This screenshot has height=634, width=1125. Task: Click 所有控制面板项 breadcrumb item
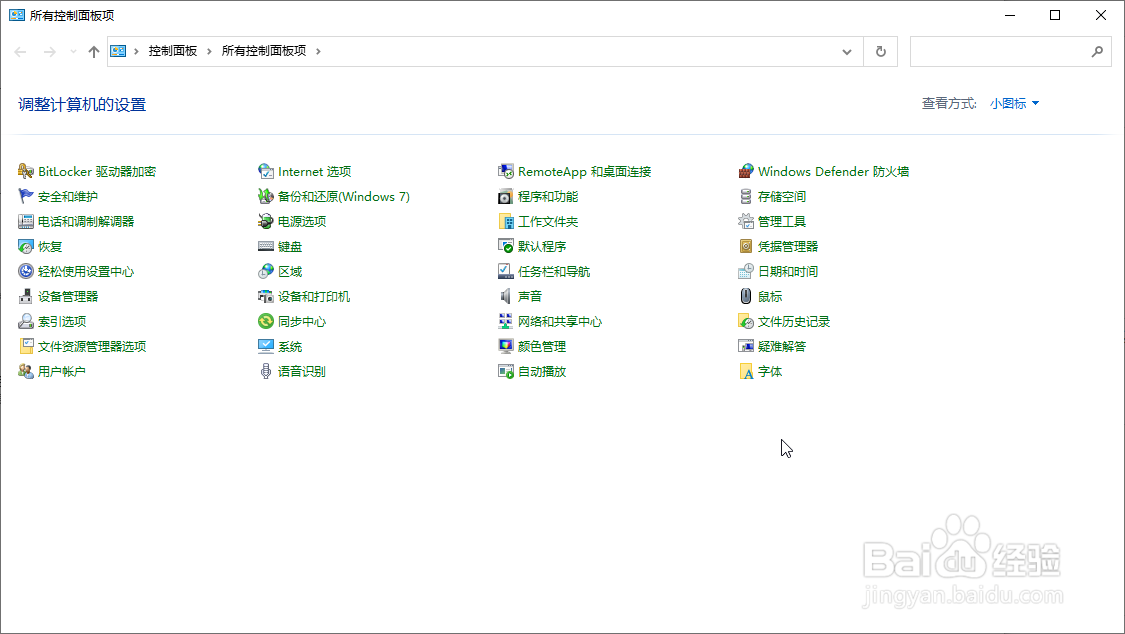(263, 51)
